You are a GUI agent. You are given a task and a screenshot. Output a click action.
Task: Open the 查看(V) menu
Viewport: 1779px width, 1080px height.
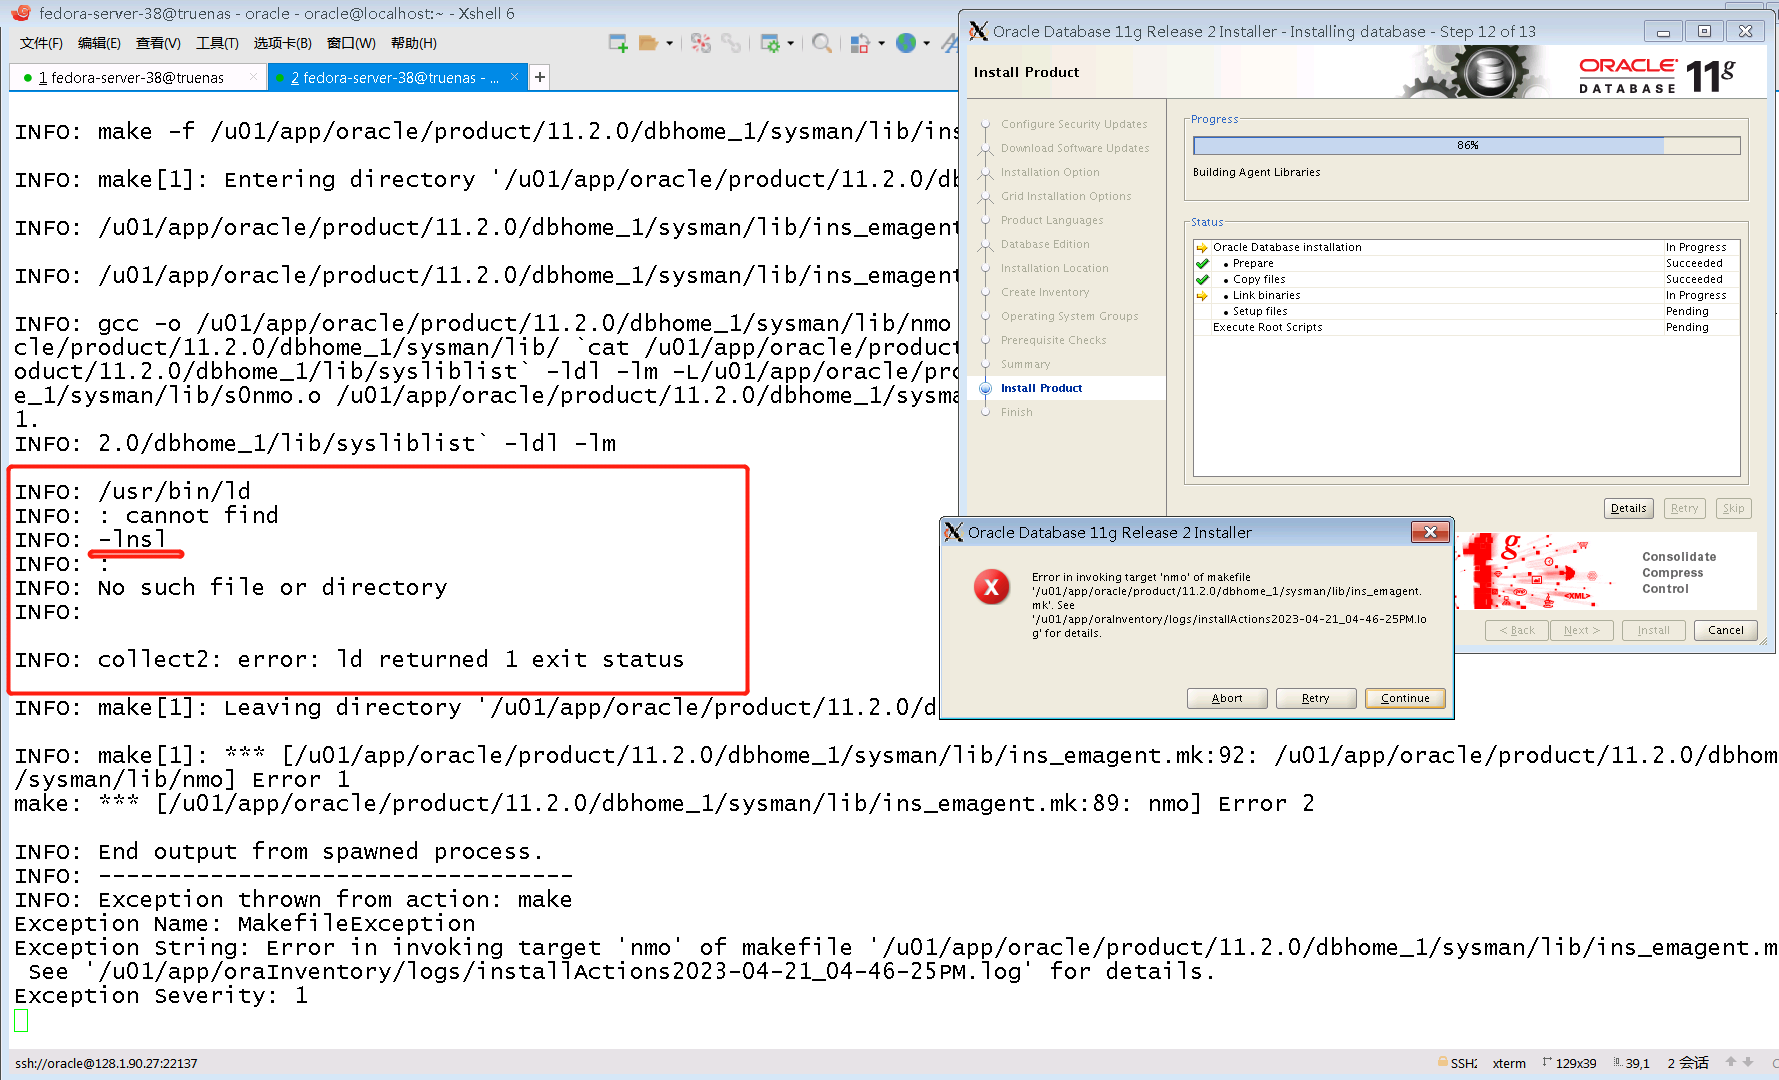point(158,43)
